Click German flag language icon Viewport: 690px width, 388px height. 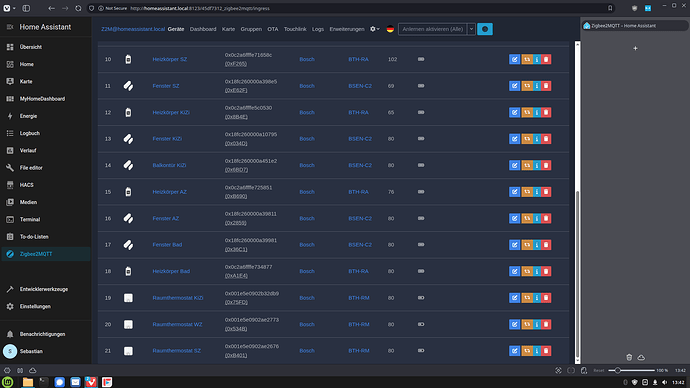point(390,29)
